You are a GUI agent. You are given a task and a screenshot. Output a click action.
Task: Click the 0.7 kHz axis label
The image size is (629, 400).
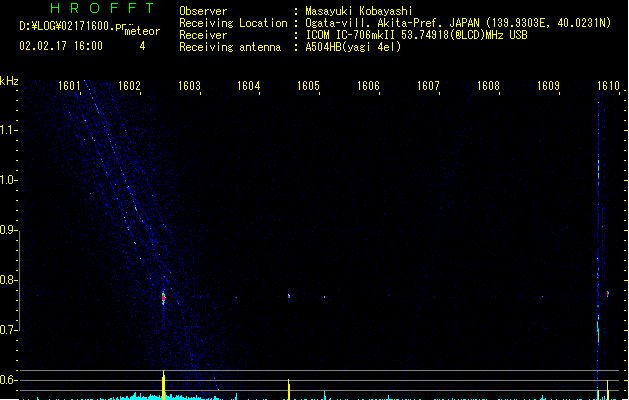tap(9, 330)
